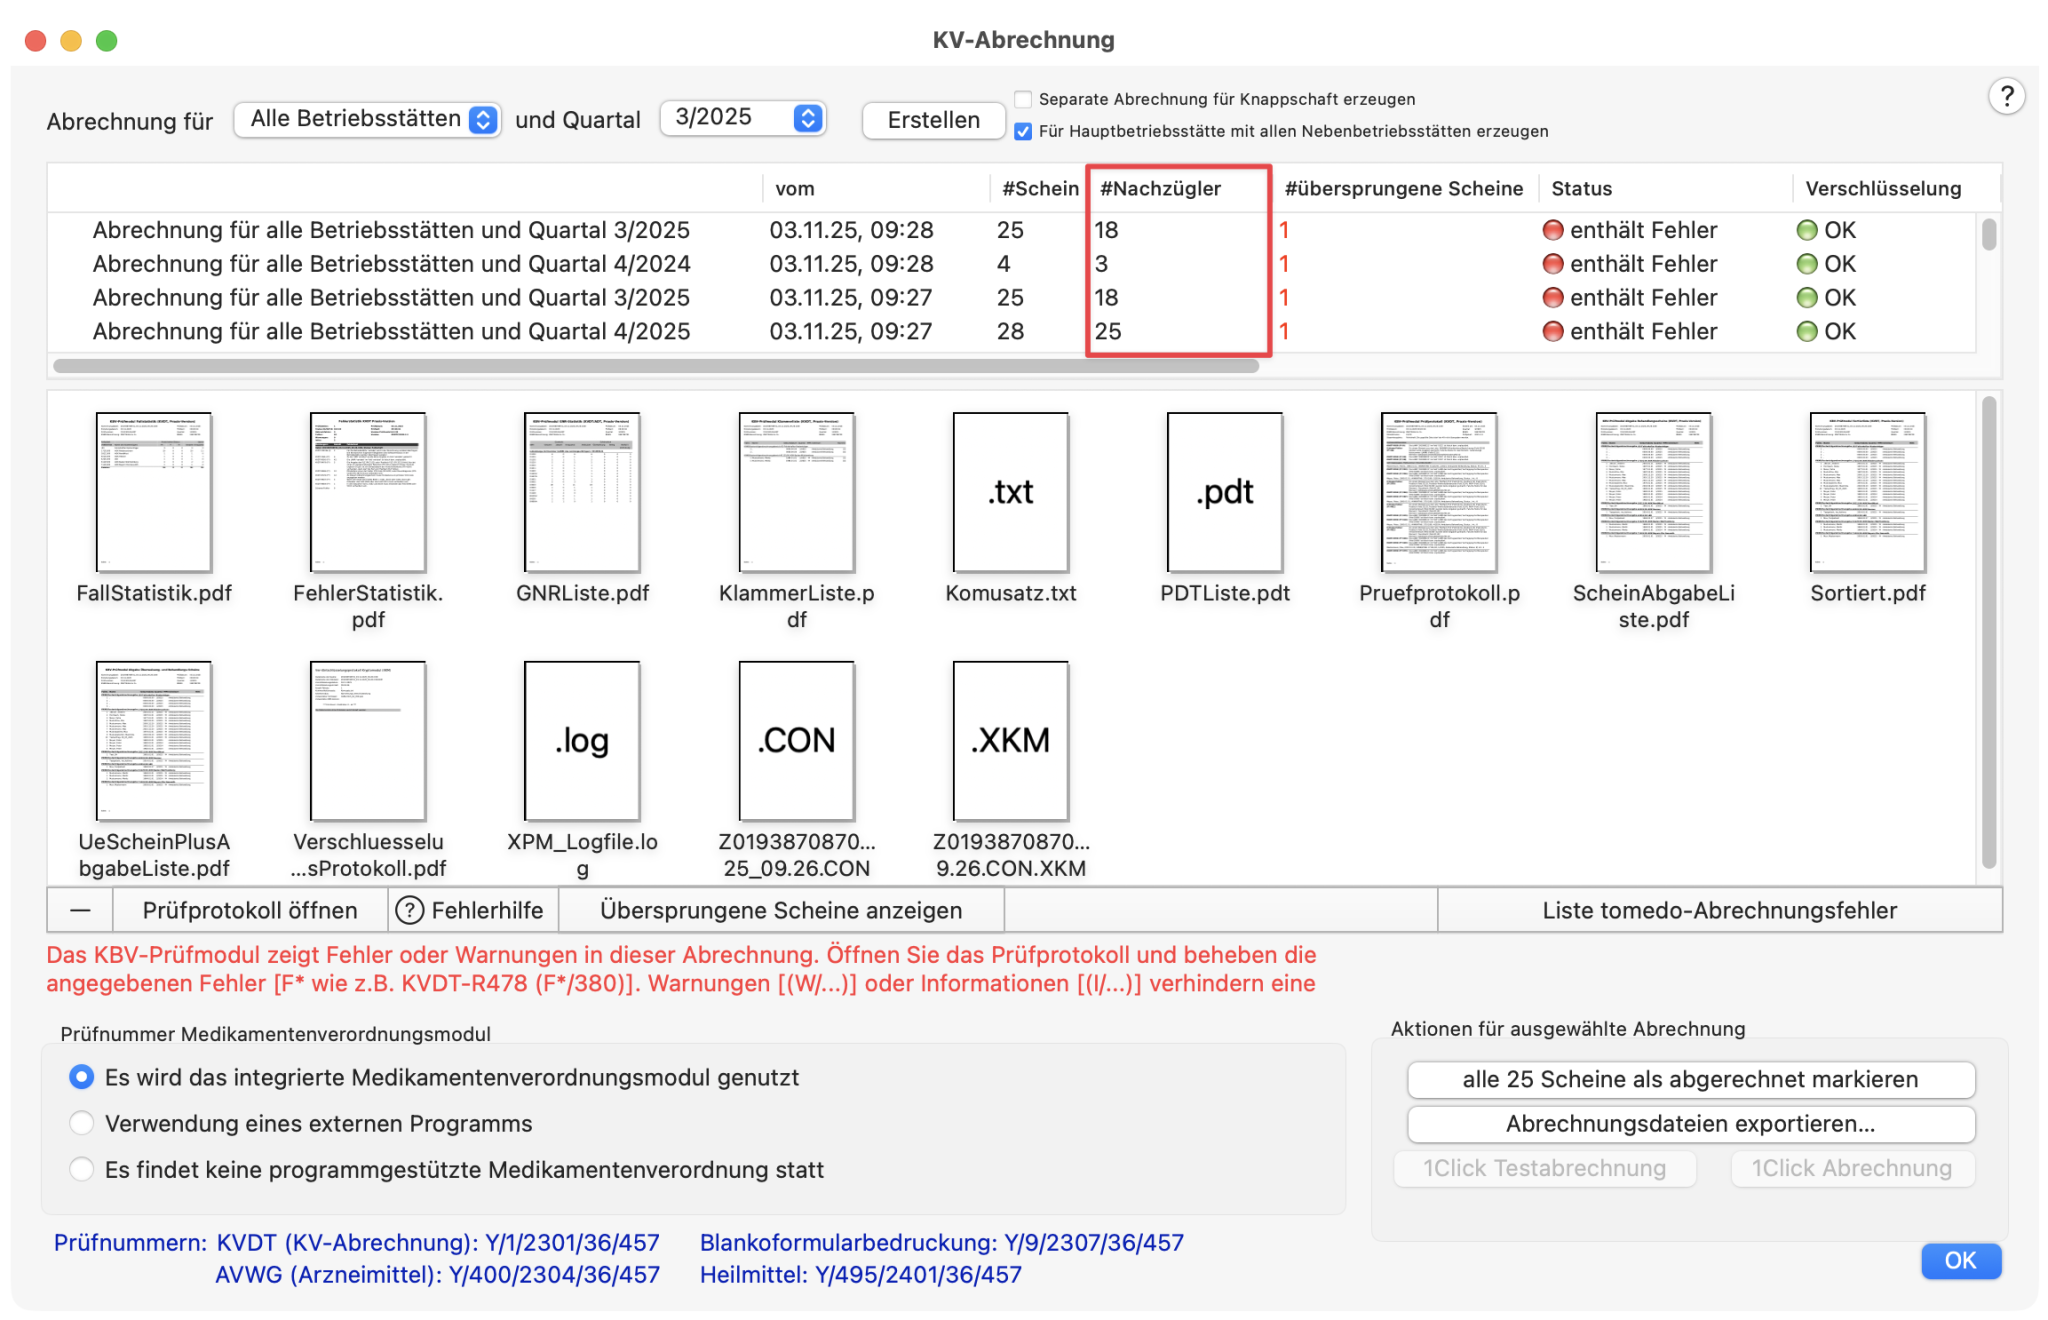Screen dimensions: 2048x1320
Task: Open the 'Alle Betriebsstätten' dropdown
Action: [x=367, y=119]
